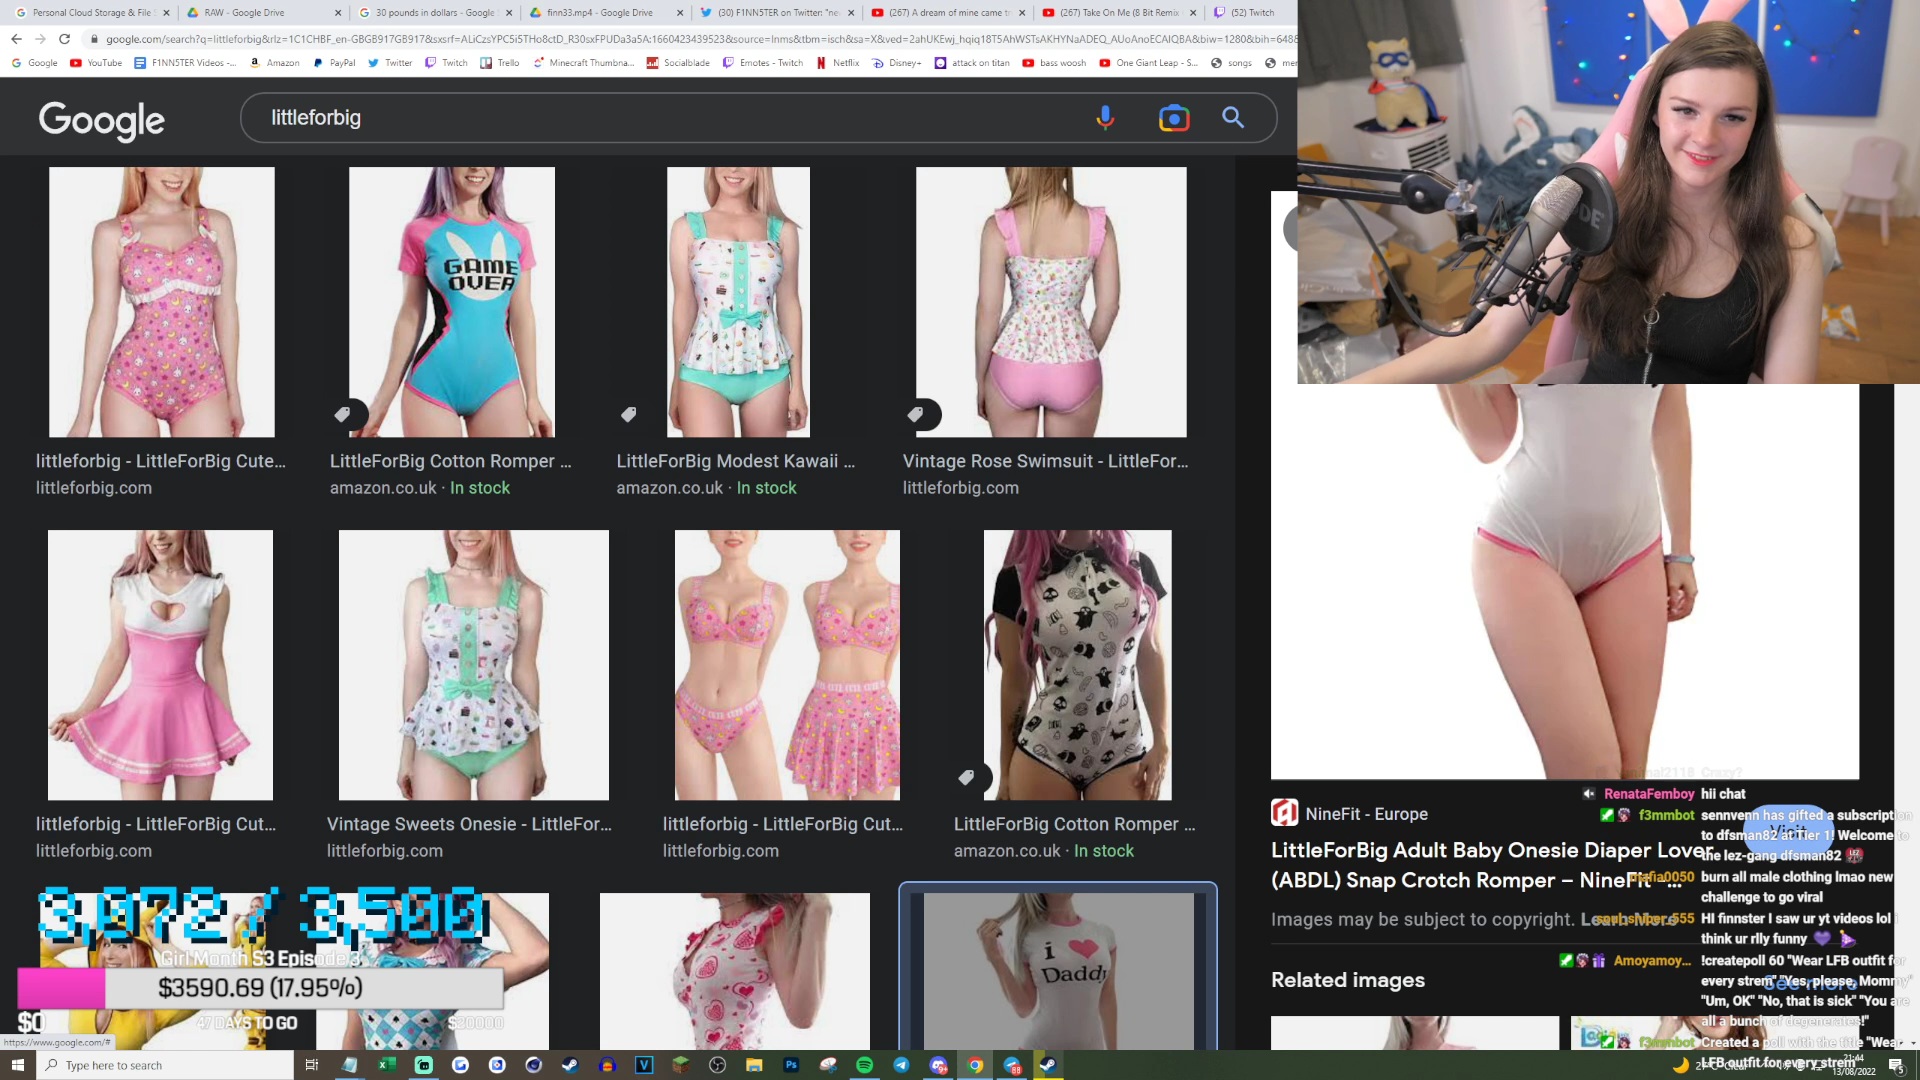The width and height of the screenshot is (1920, 1080).
Task: Open 'Emotes - Twitch' bookmark
Action: [x=763, y=63]
